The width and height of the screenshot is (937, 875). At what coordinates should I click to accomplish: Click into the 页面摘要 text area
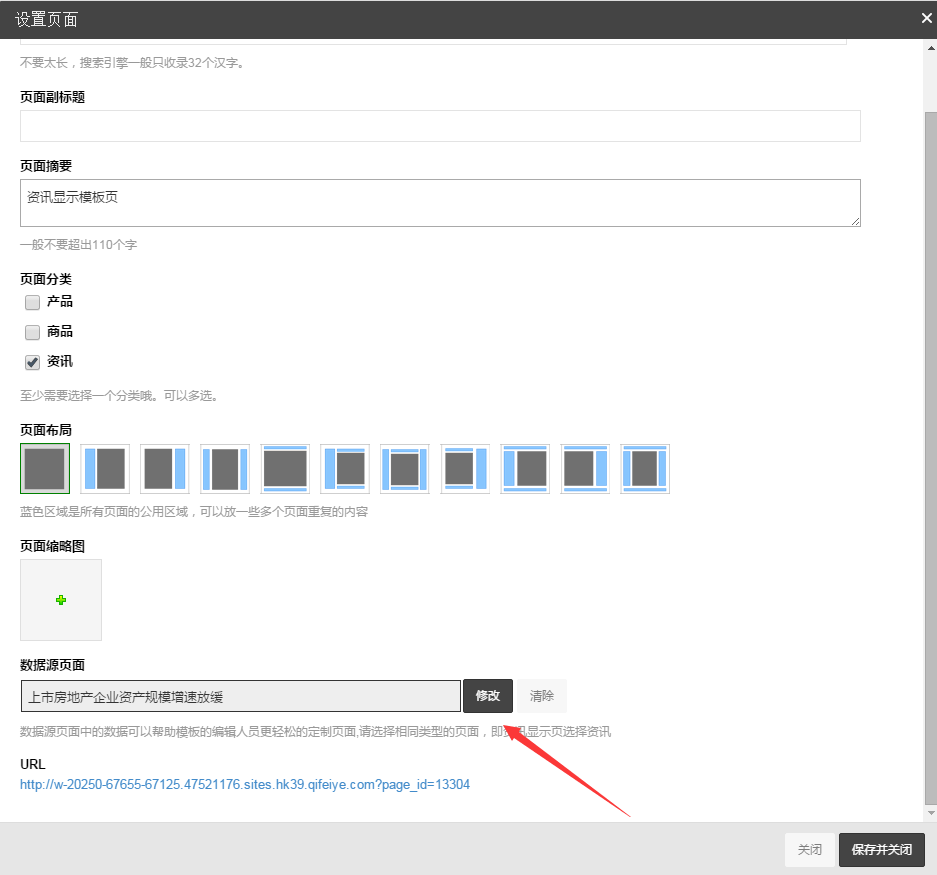tap(440, 203)
